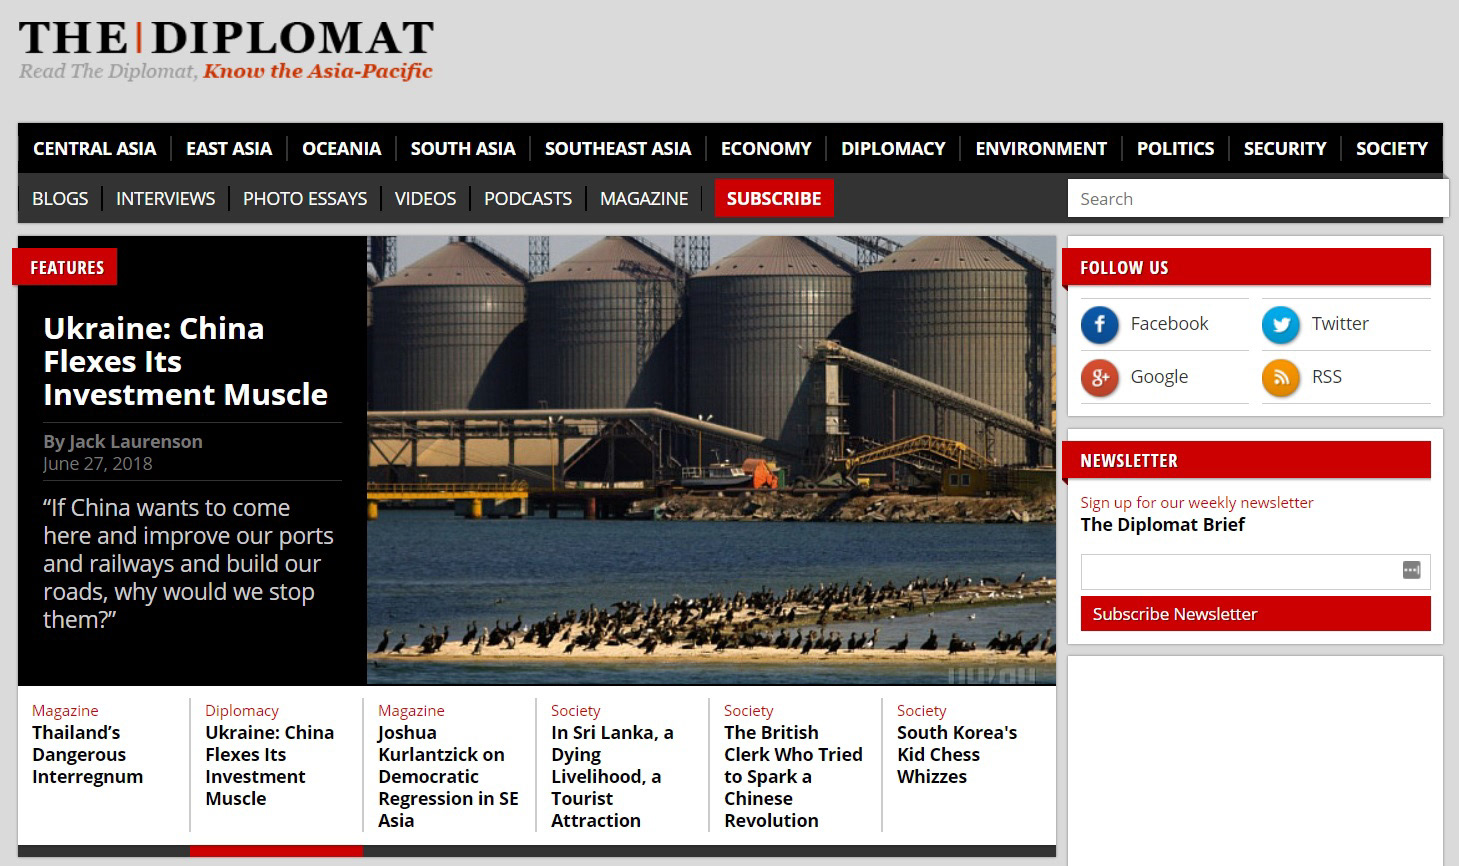Image resolution: width=1459 pixels, height=866 pixels.
Task: Click Sign up for our weekly newsletter text
Action: point(1197,503)
